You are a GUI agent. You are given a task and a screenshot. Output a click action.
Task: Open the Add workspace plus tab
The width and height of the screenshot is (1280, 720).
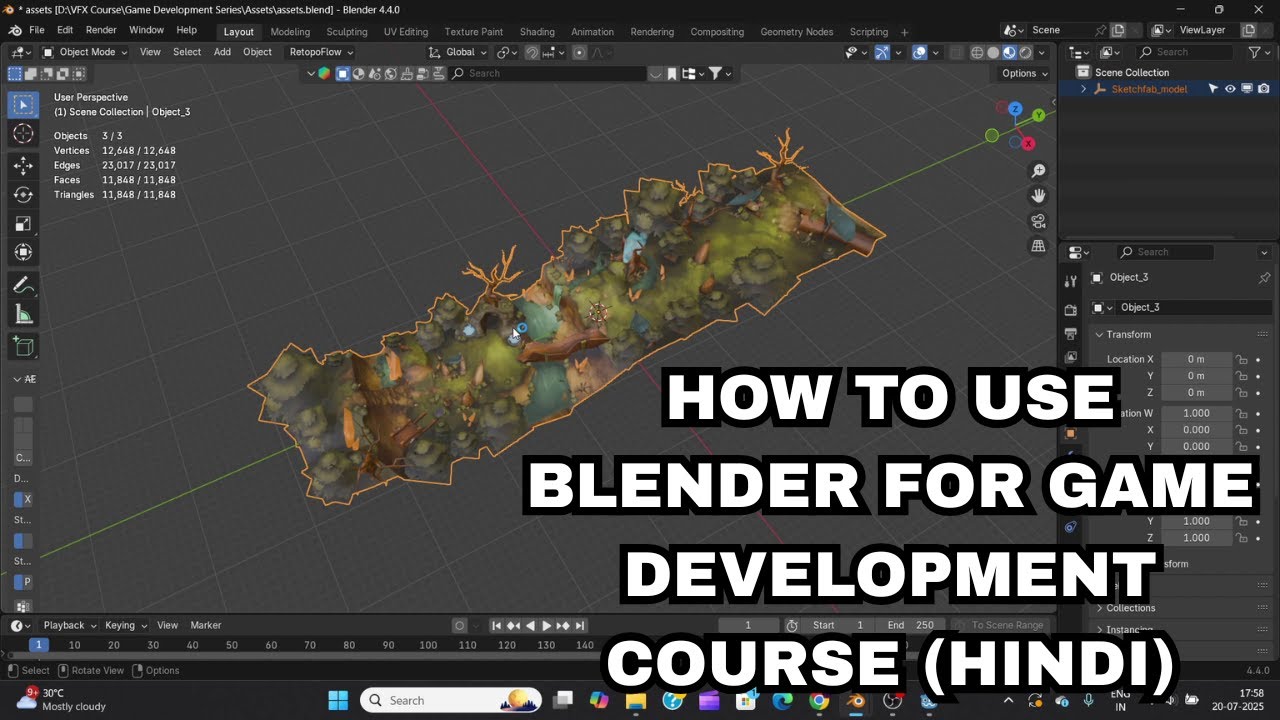click(905, 32)
